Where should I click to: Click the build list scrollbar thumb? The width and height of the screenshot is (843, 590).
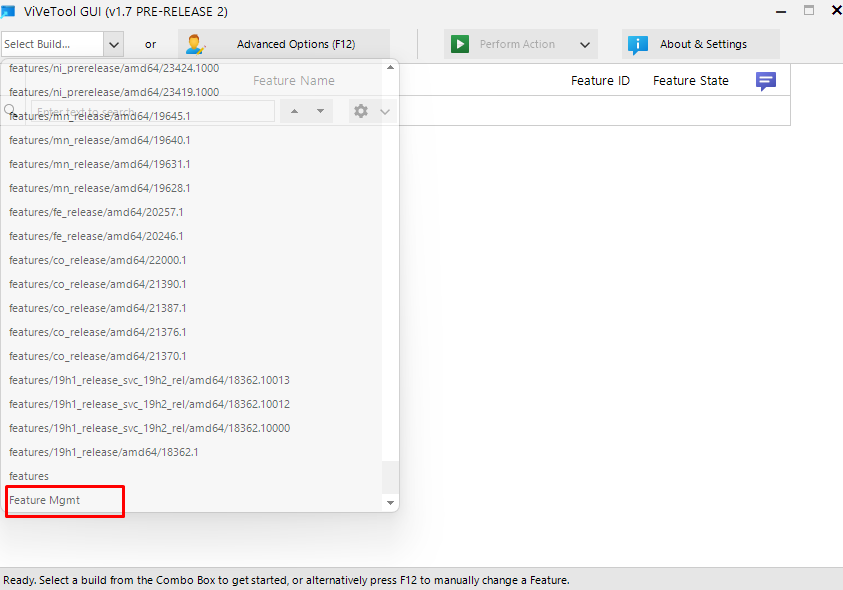point(390,478)
